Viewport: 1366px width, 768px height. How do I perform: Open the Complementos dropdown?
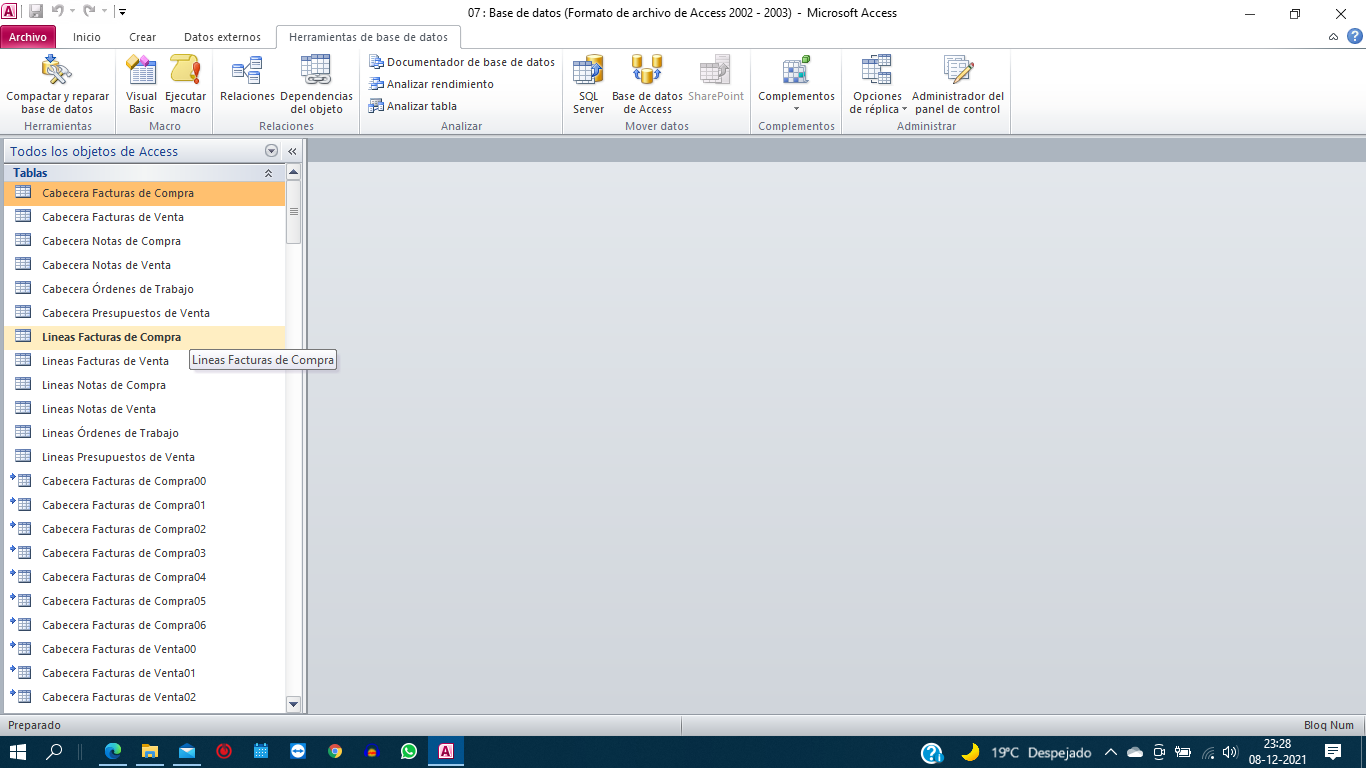[x=796, y=85]
